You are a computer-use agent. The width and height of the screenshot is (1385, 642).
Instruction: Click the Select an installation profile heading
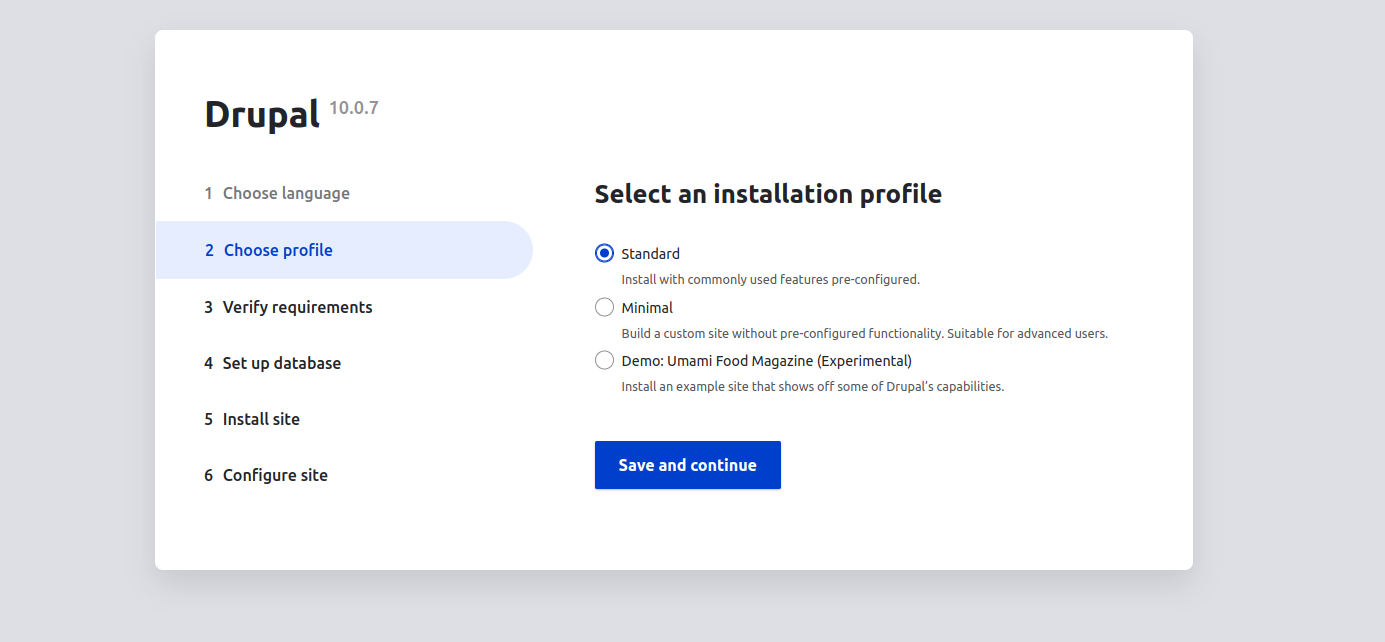[768, 194]
